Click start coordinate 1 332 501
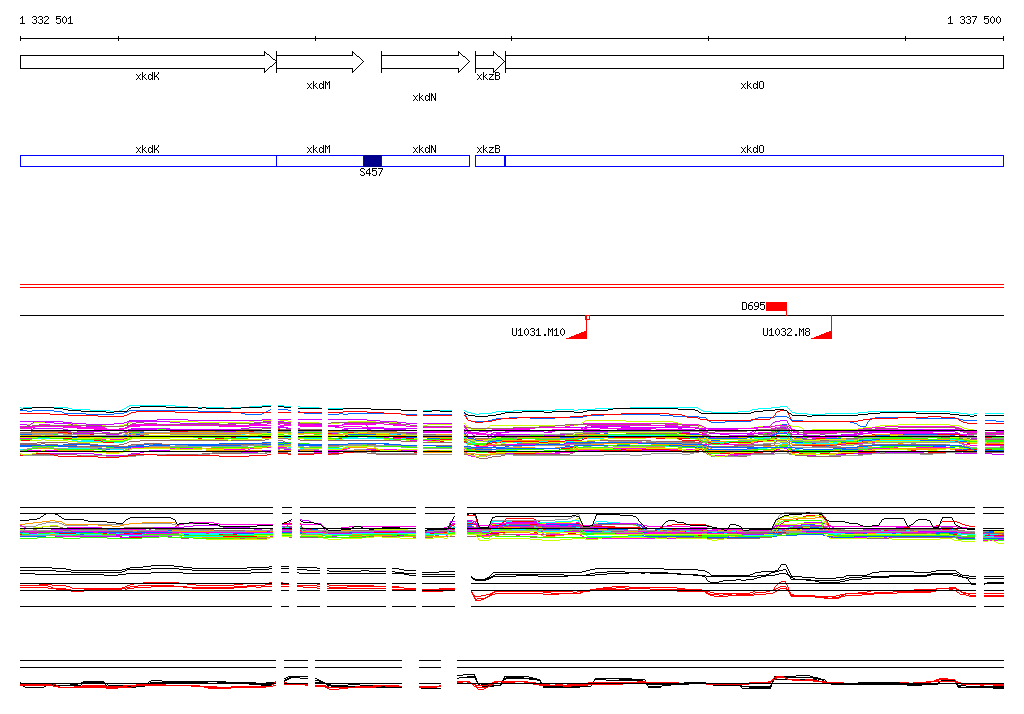Viewport: 1024px width, 714px height. coord(46,20)
